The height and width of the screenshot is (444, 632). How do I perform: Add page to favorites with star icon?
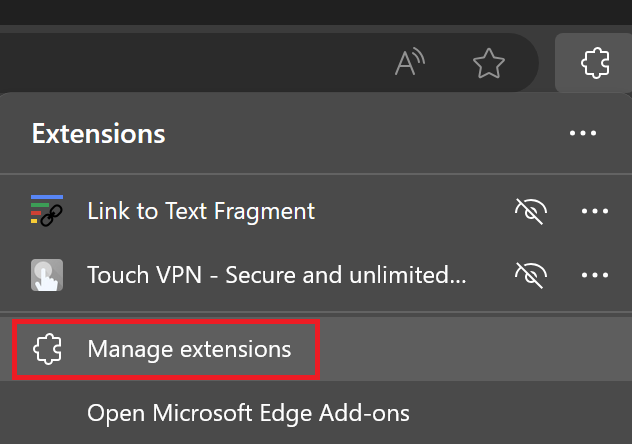tap(488, 64)
